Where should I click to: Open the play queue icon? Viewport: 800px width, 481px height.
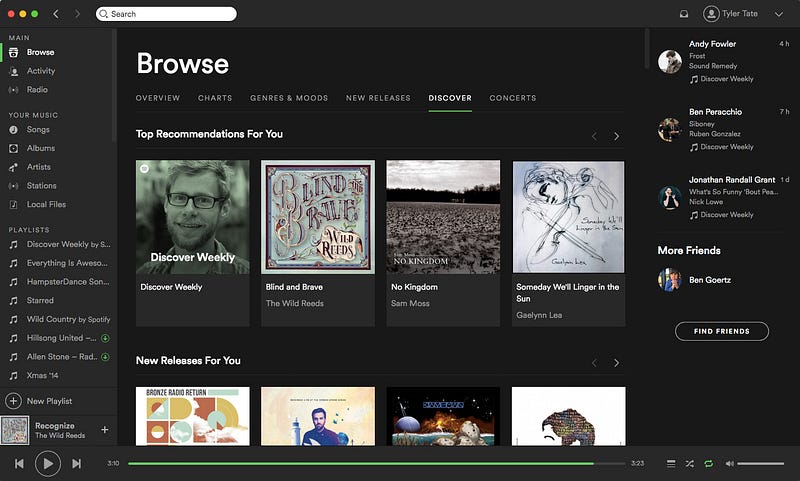[x=671, y=463]
